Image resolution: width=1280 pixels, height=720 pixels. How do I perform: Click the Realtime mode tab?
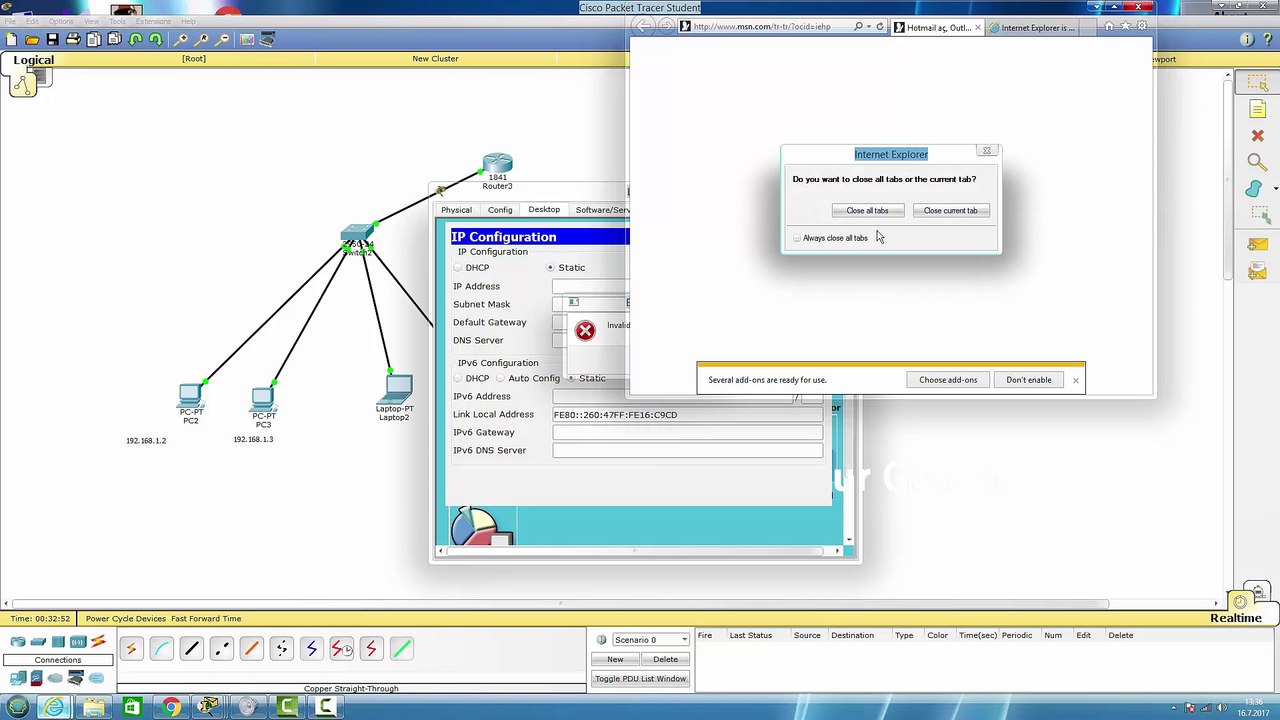tap(1236, 618)
